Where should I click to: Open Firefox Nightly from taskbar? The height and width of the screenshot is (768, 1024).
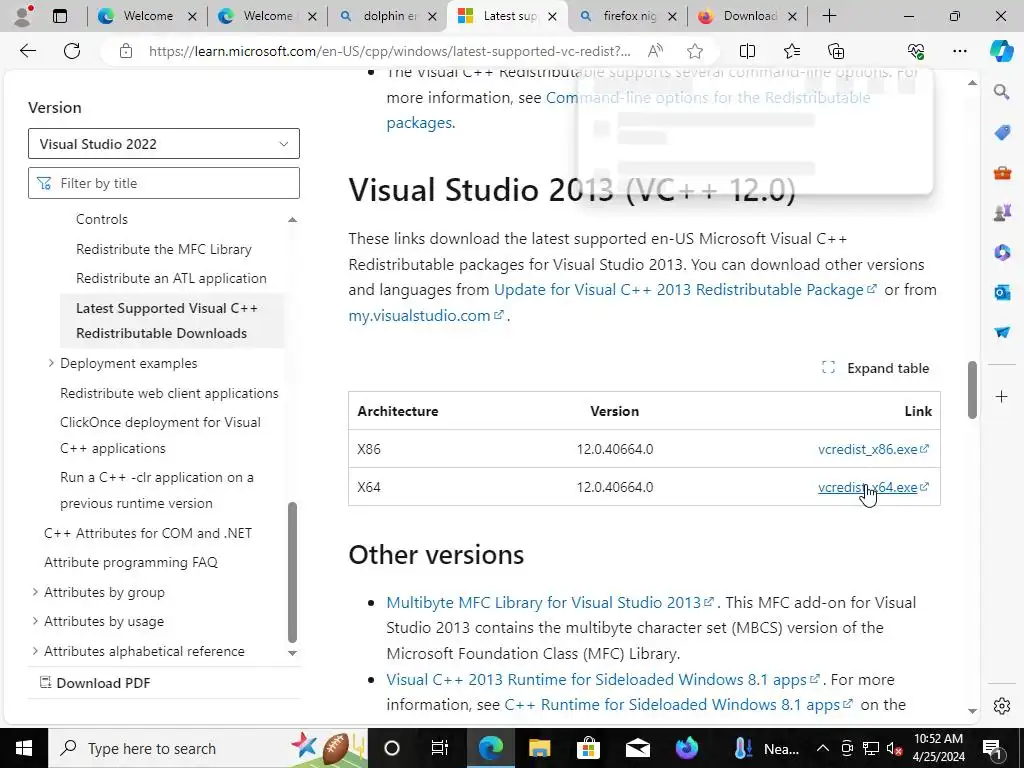686,748
